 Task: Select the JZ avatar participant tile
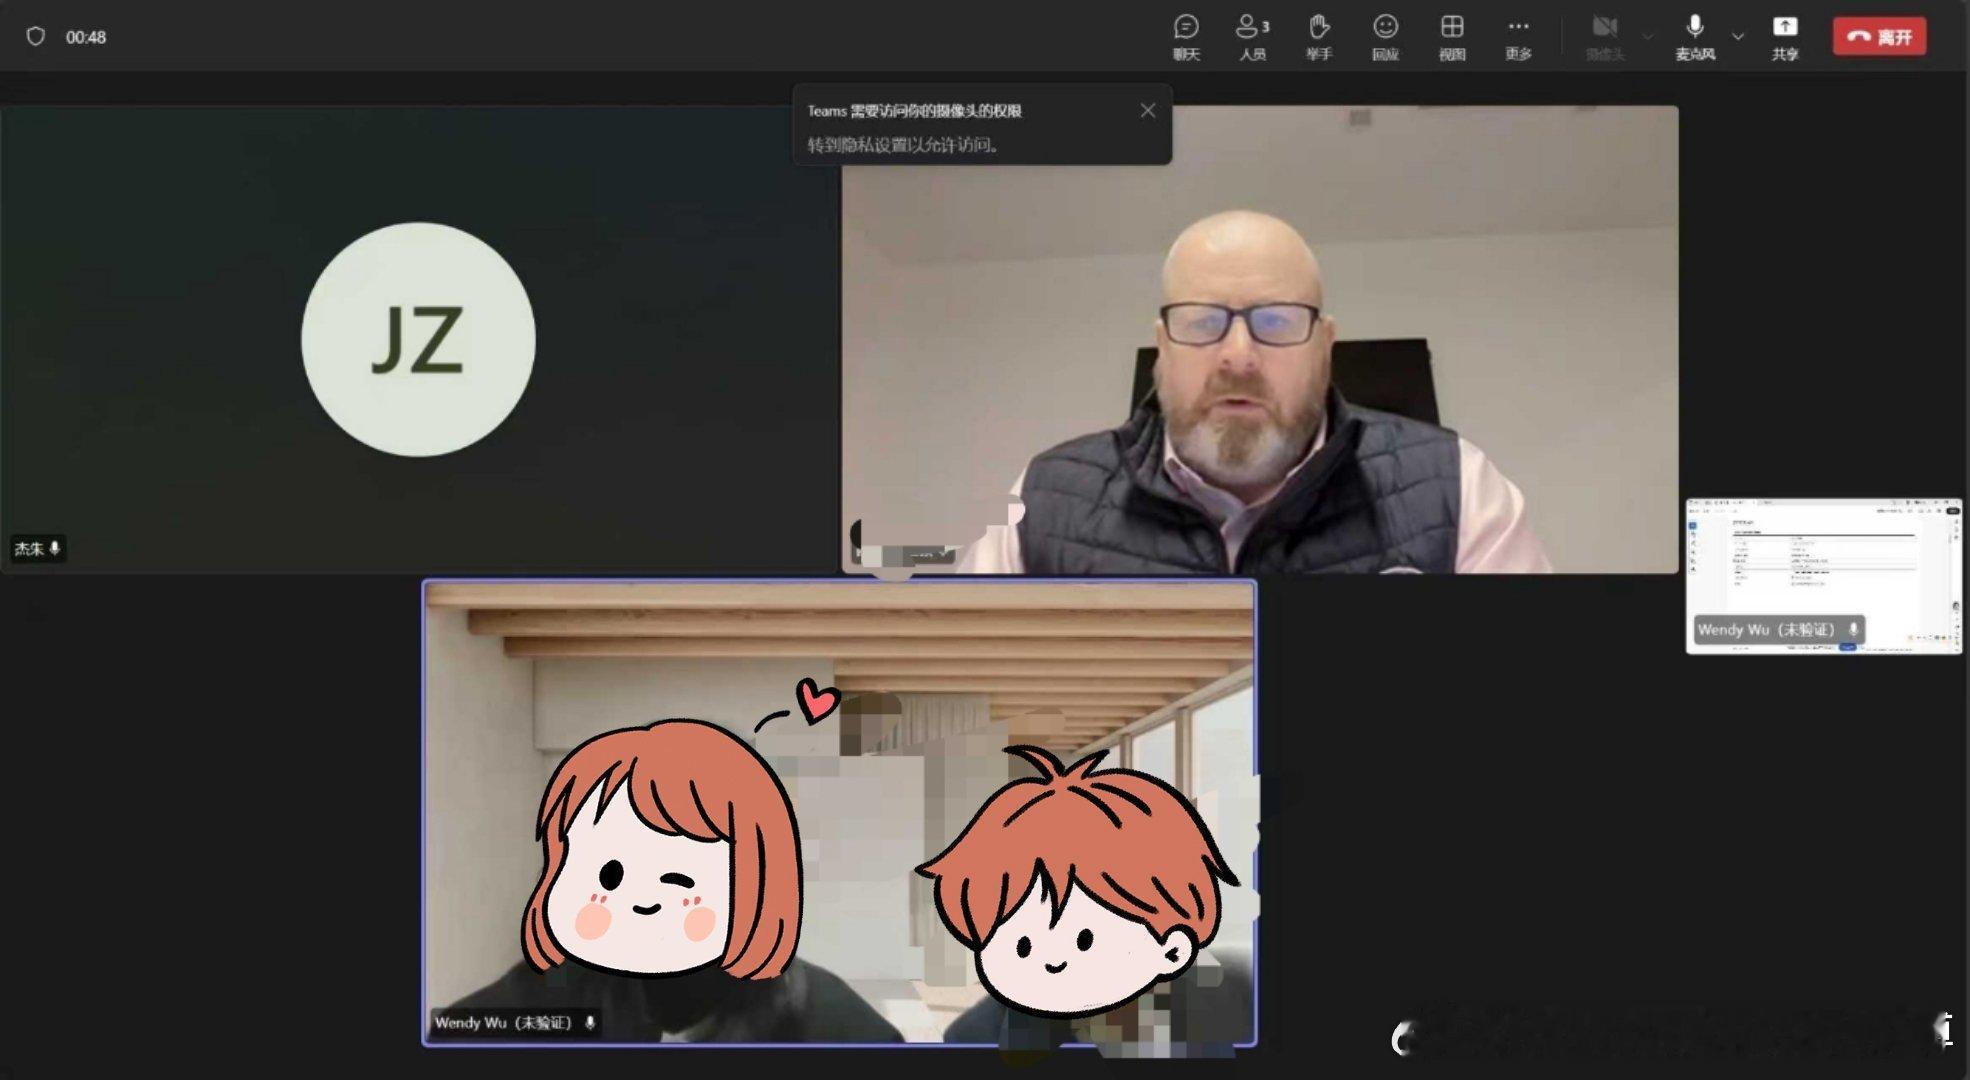tap(418, 340)
